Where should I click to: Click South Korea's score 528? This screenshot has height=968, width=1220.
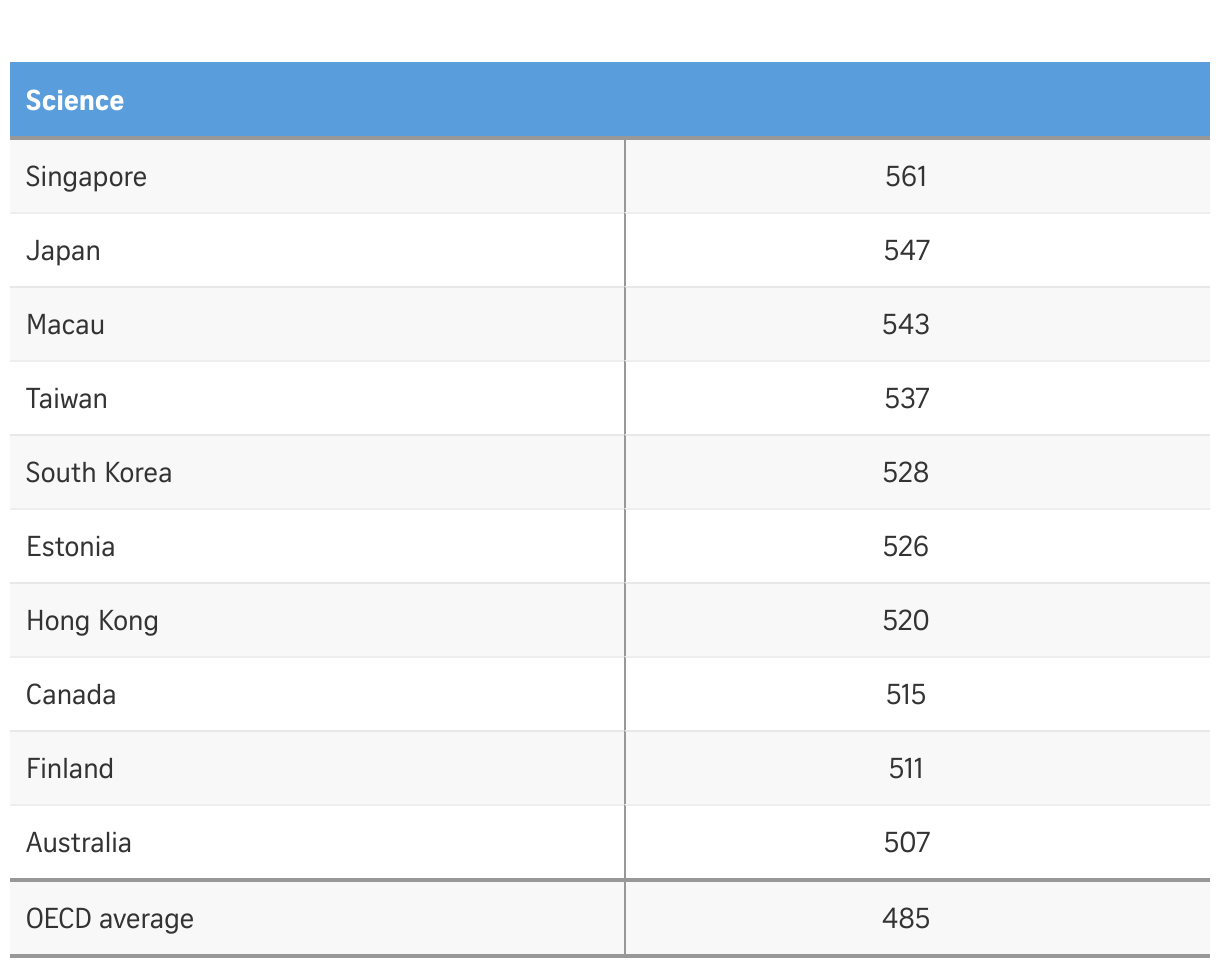[906, 472]
